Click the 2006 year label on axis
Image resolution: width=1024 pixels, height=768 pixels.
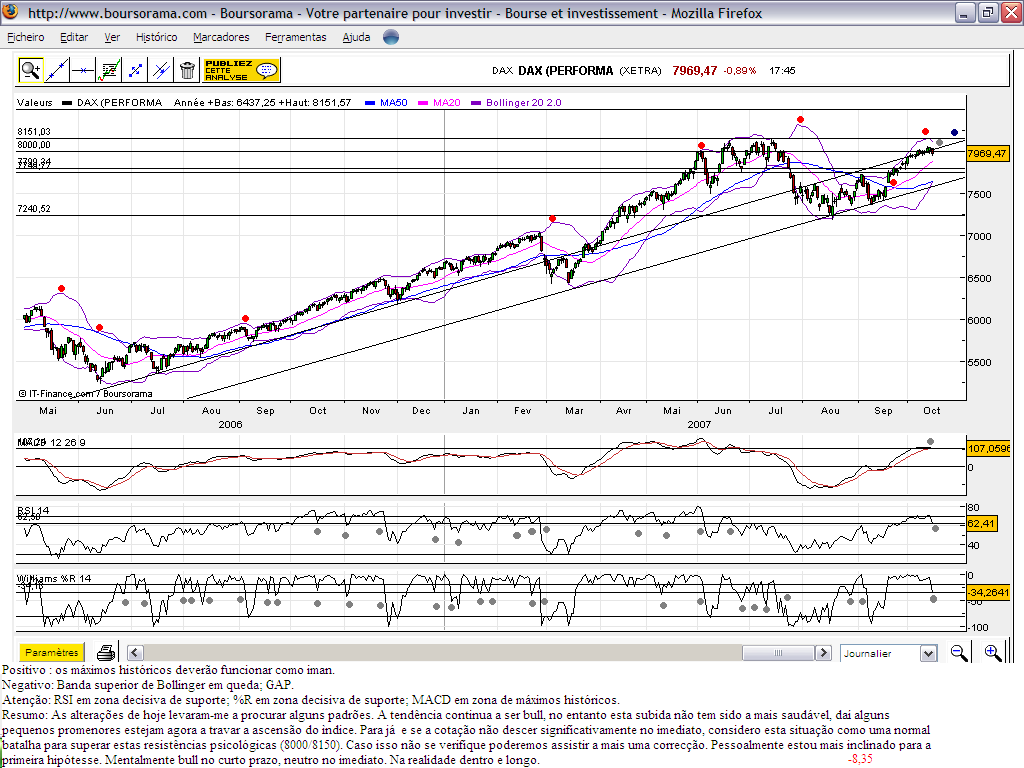pos(230,424)
